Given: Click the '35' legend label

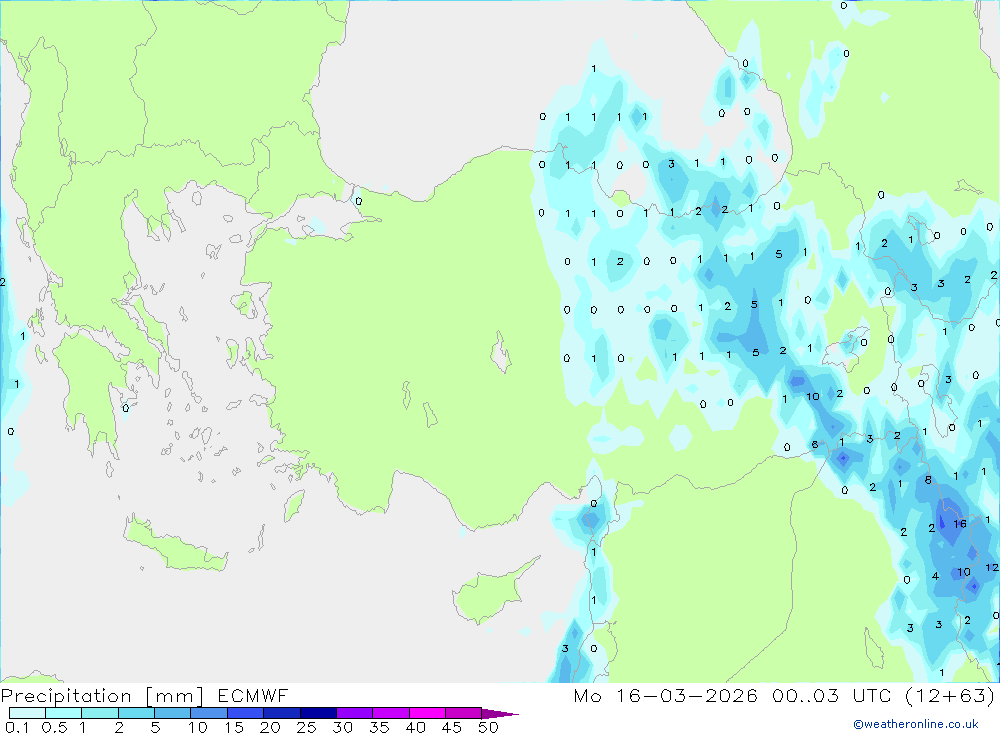Looking at the screenshot, I should tap(379, 727).
